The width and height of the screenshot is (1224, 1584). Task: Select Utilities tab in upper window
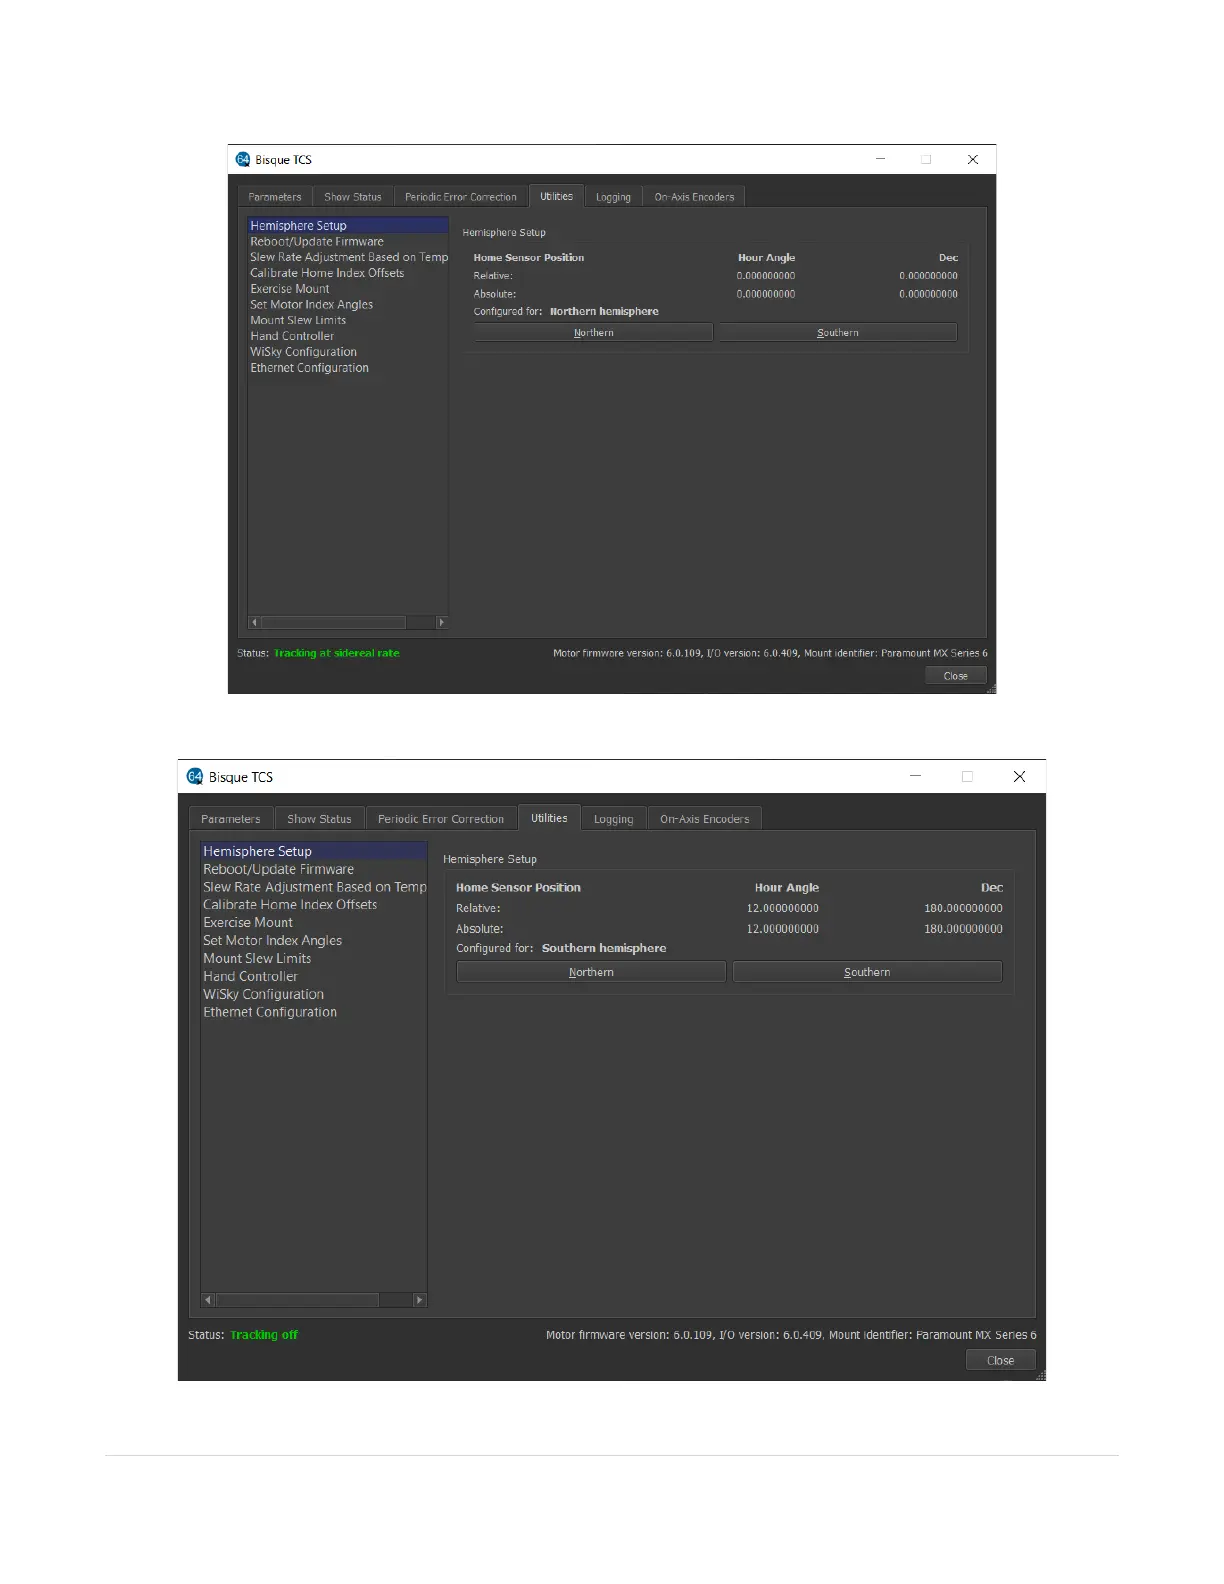click(x=556, y=196)
